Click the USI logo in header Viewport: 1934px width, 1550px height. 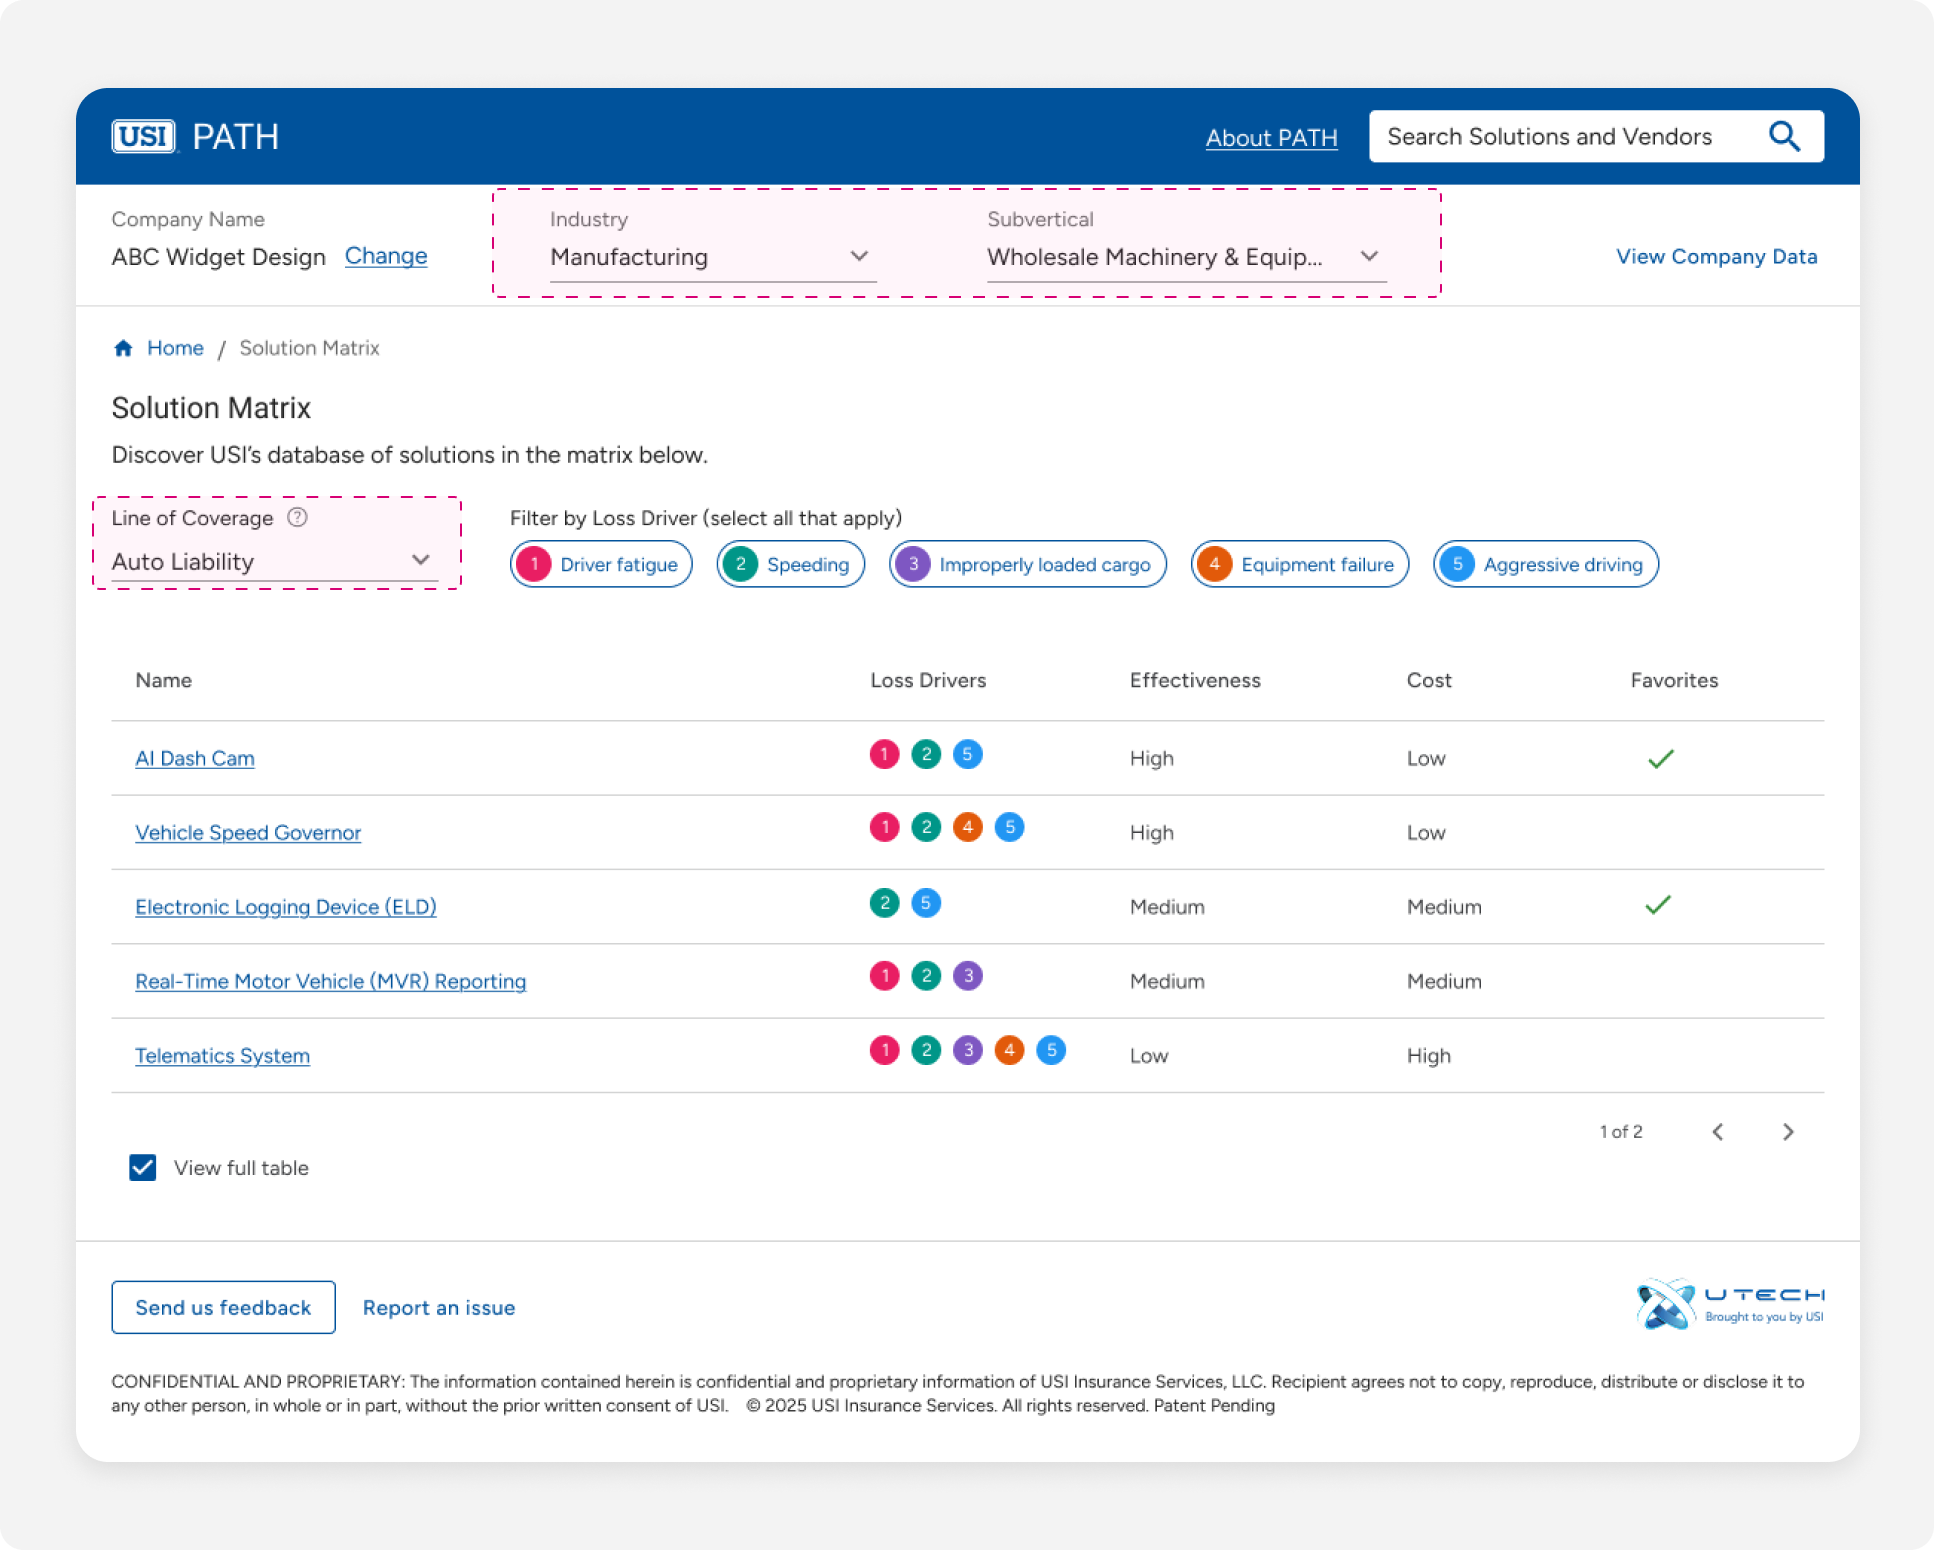(x=143, y=136)
